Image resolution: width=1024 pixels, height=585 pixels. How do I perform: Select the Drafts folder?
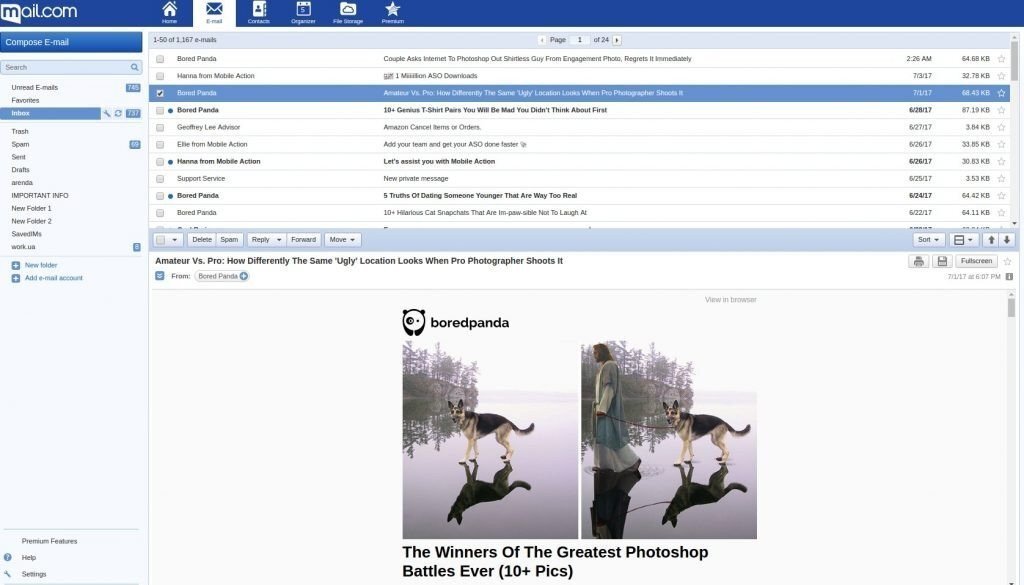tap(21, 170)
